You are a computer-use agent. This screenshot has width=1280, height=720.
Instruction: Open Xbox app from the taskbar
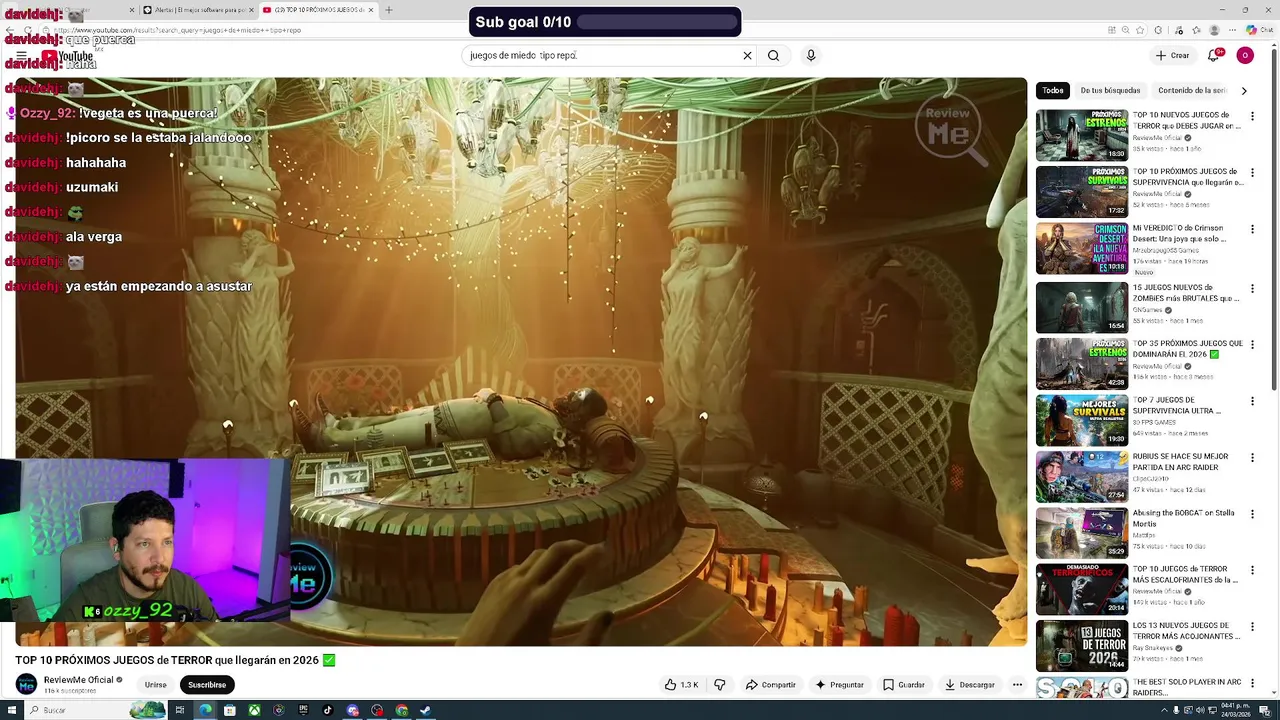tap(255, 711)
